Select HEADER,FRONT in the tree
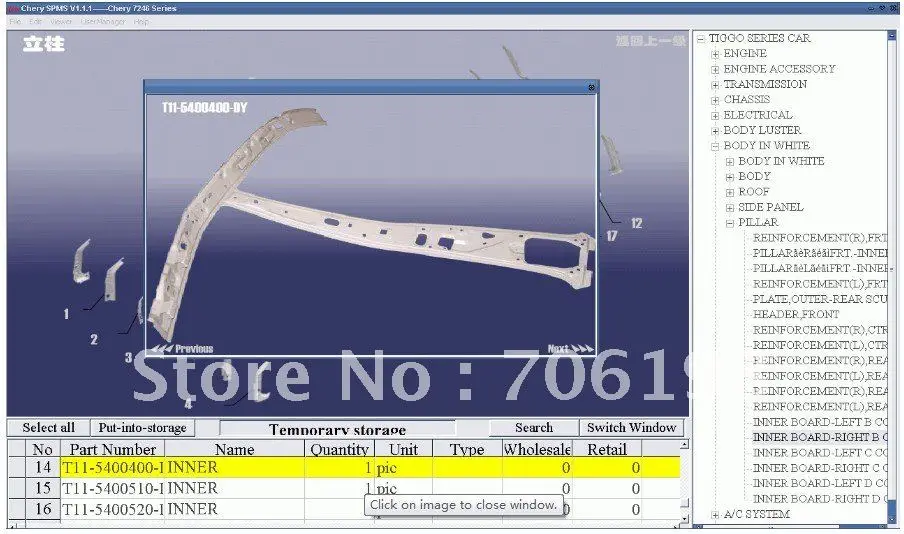This screenshot has width=904, height=534. (x=796, y=314)
